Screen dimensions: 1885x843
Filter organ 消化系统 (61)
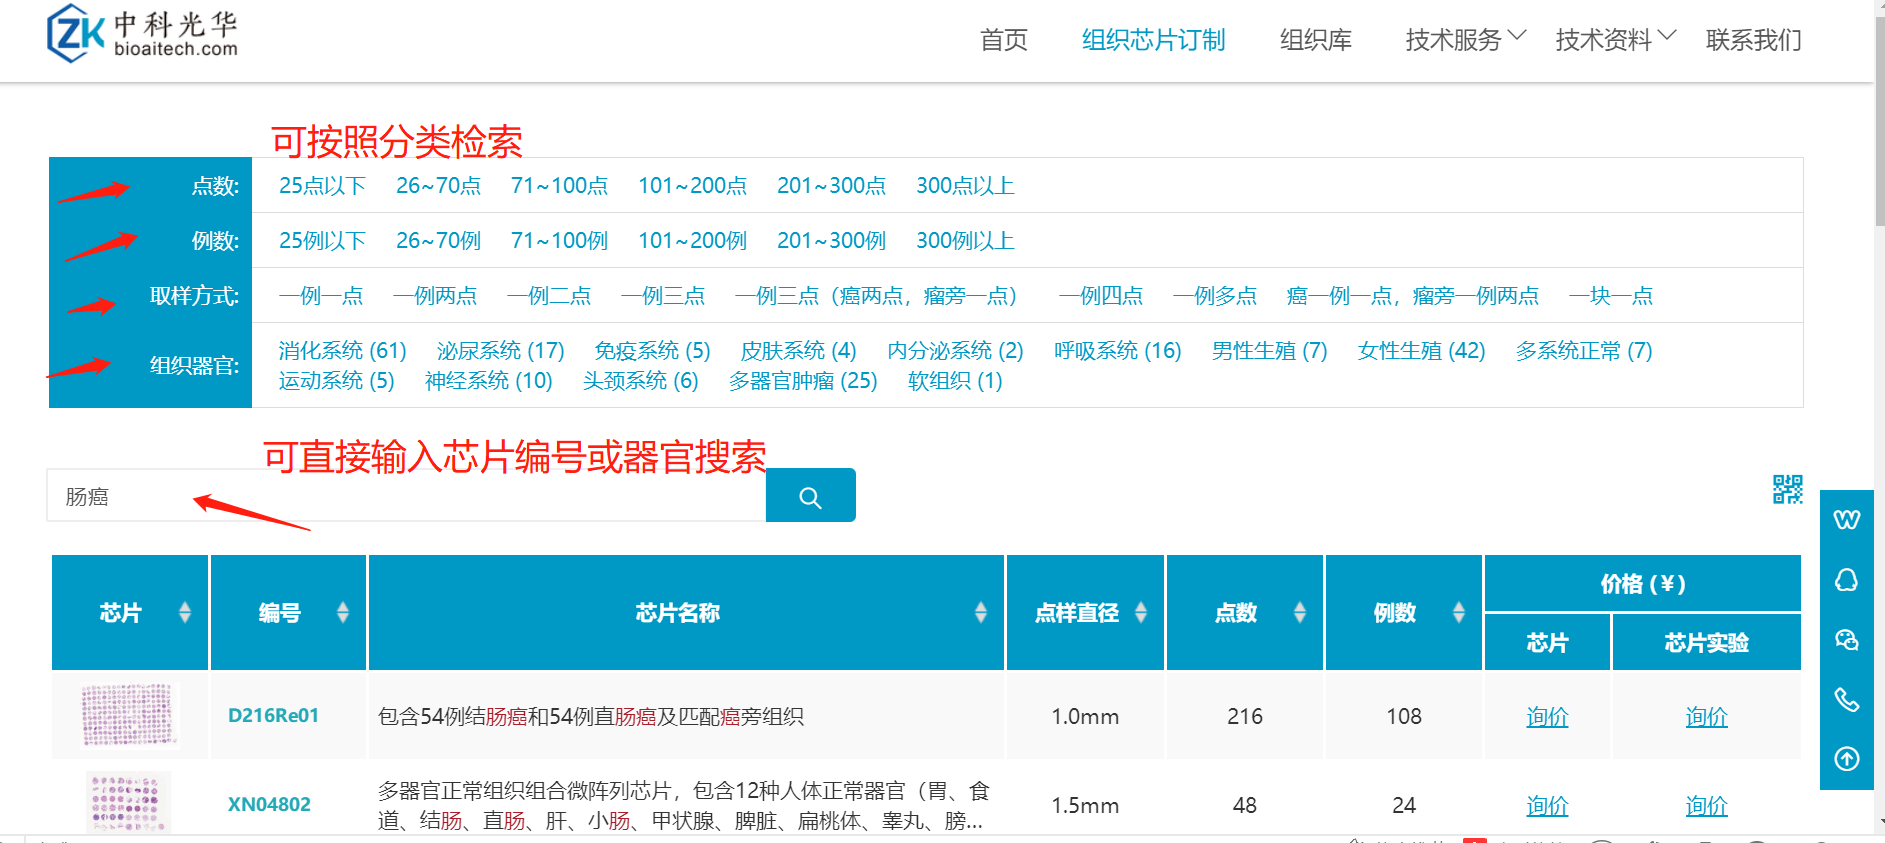[x=342, y=351]
